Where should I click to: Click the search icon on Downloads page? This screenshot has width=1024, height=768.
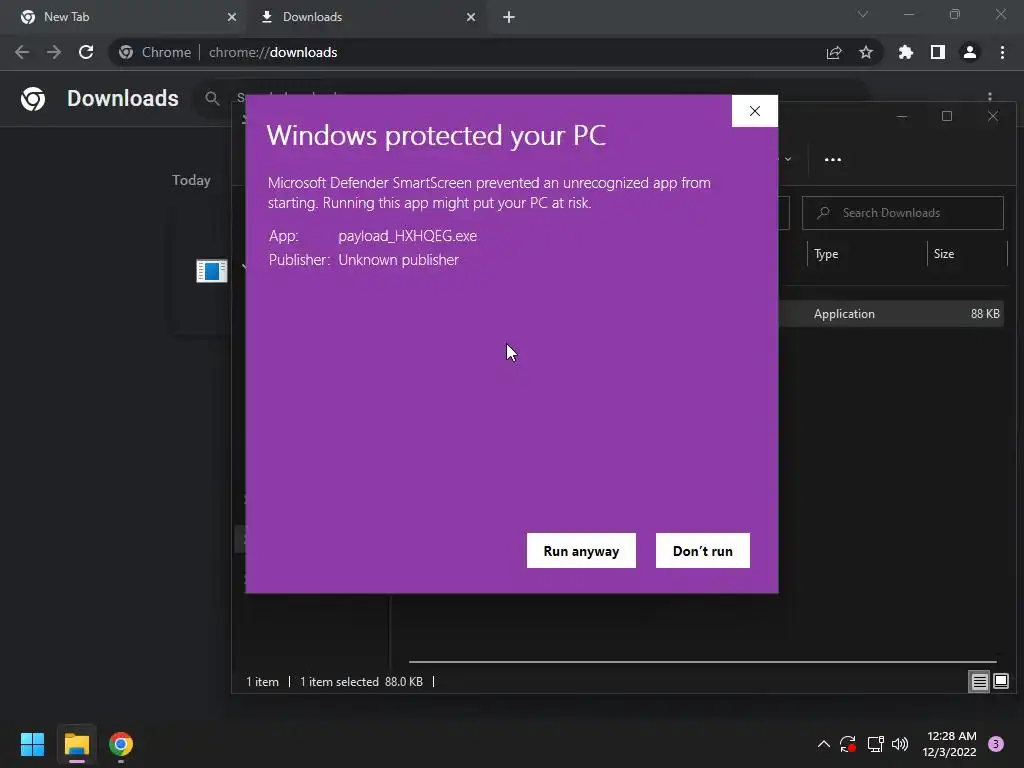click(x=212, y=99)
